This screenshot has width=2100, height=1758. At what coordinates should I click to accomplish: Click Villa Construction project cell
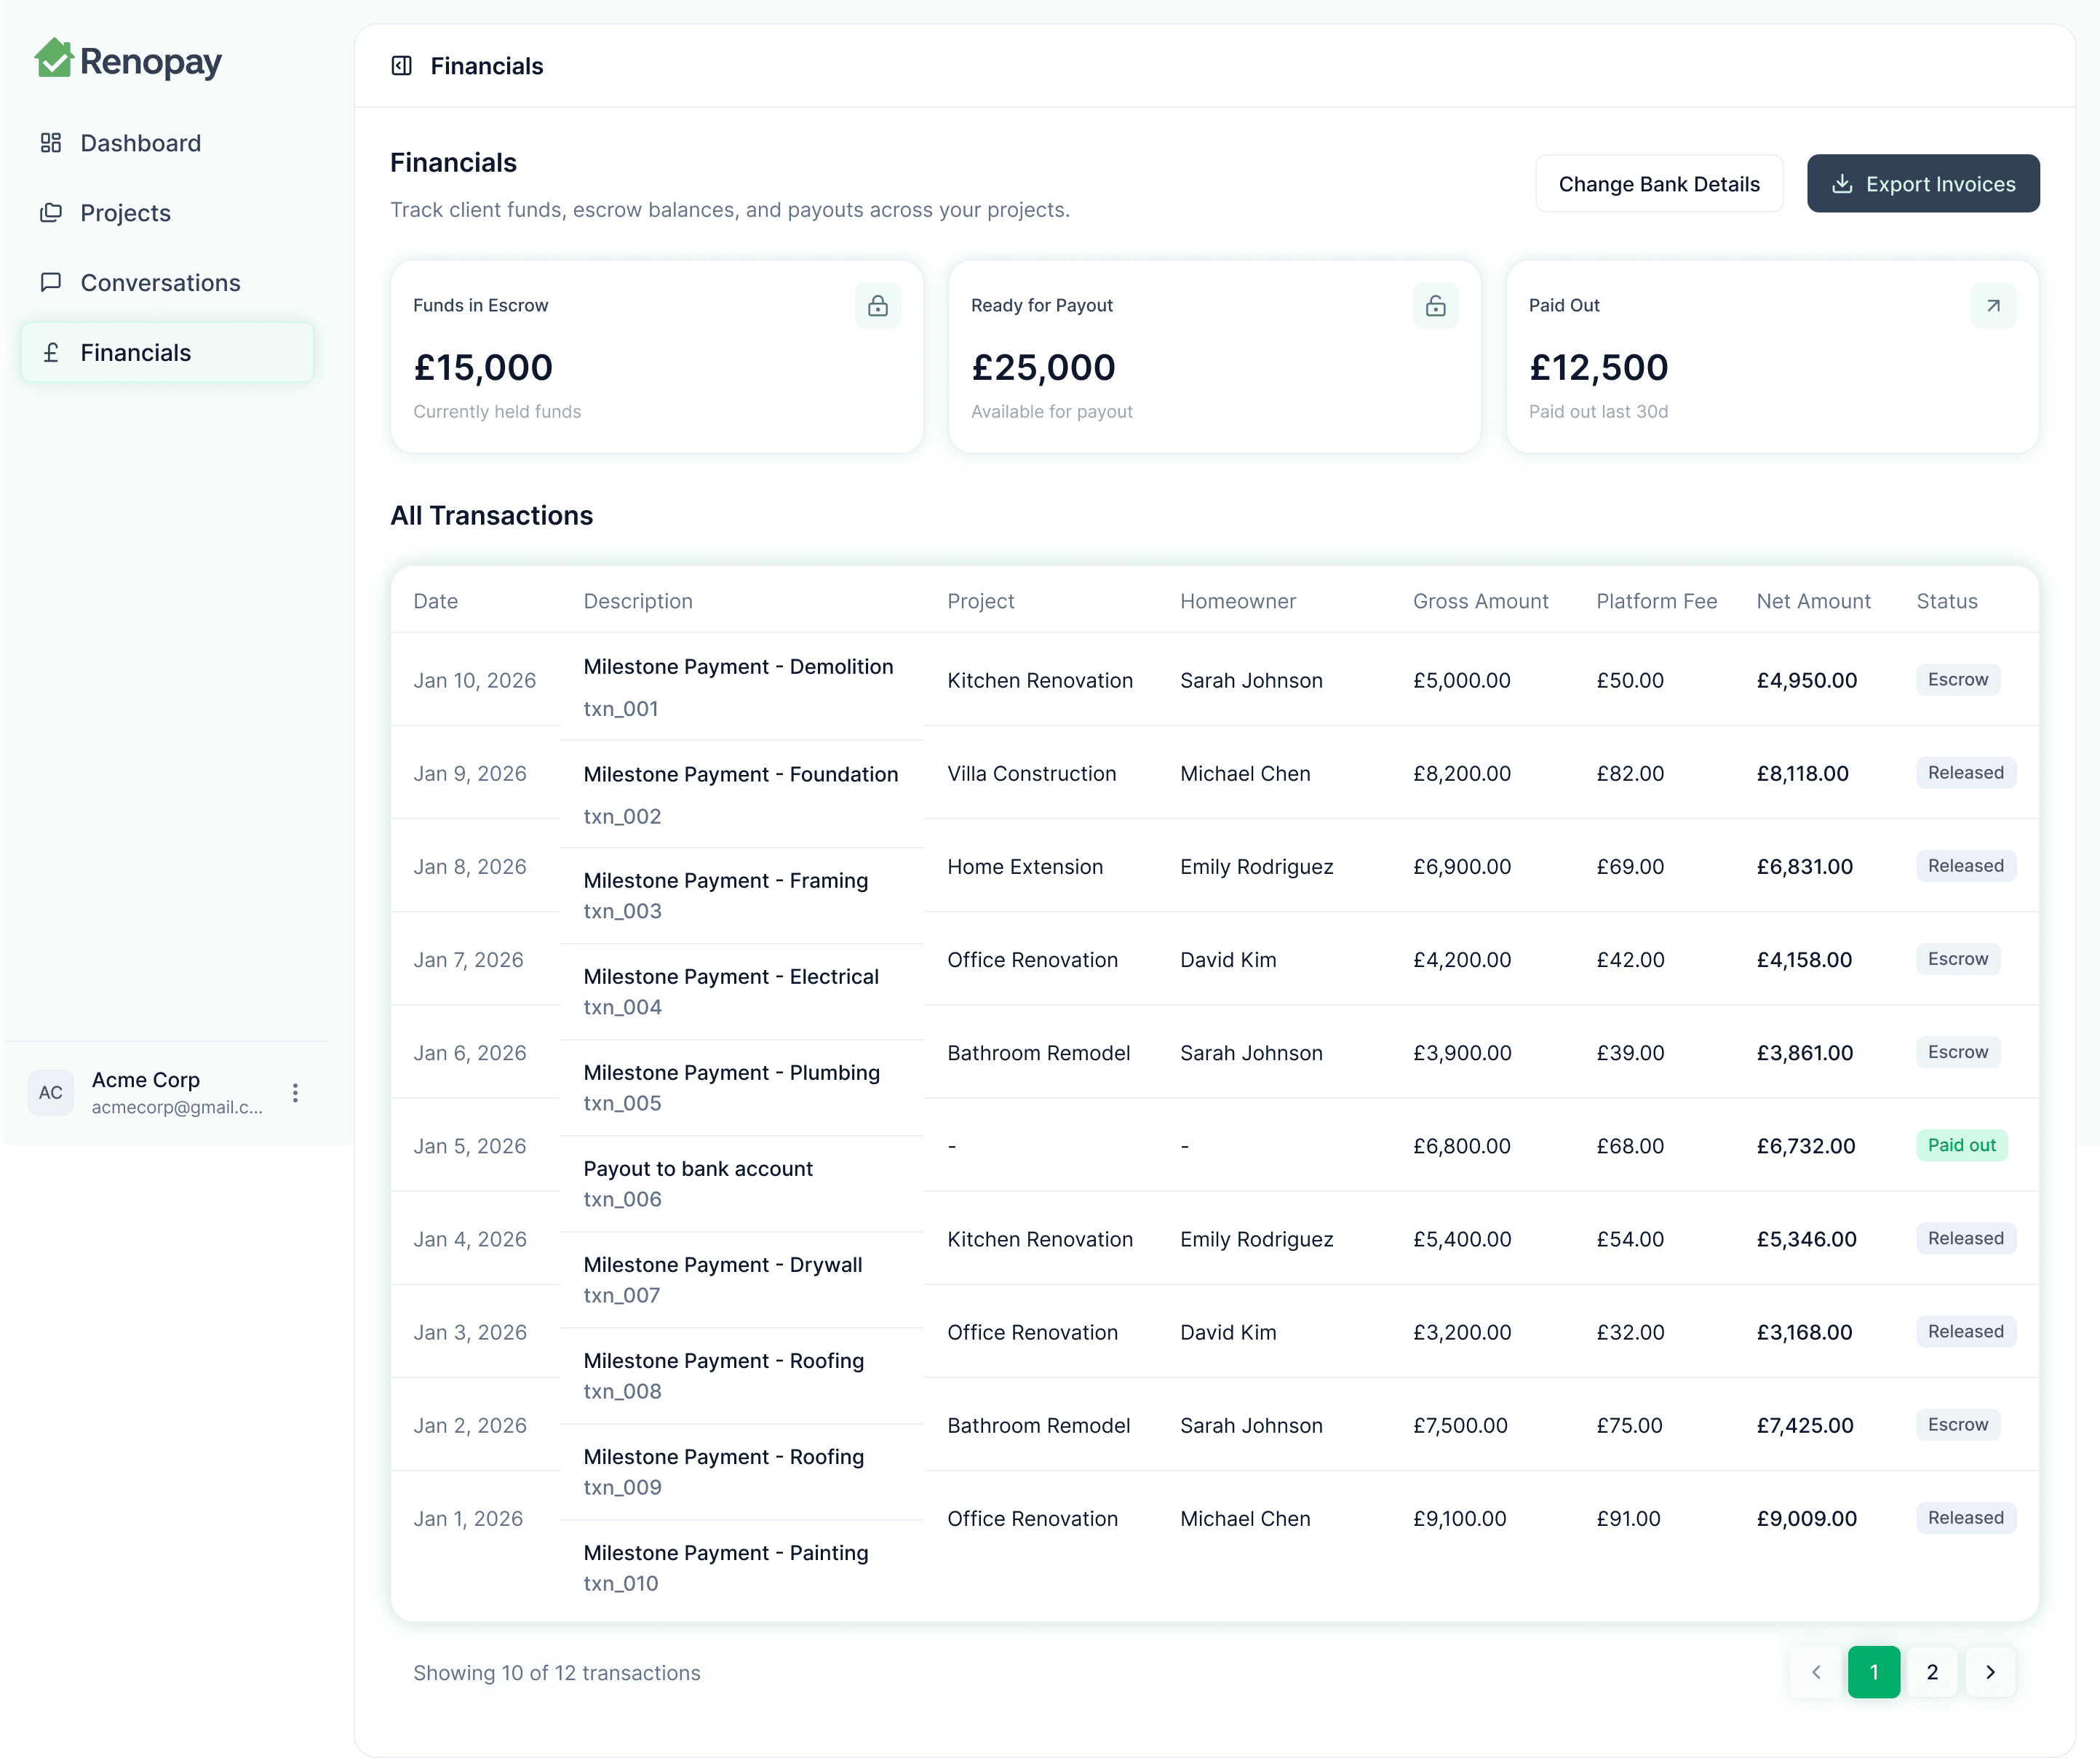(1032, 774)
